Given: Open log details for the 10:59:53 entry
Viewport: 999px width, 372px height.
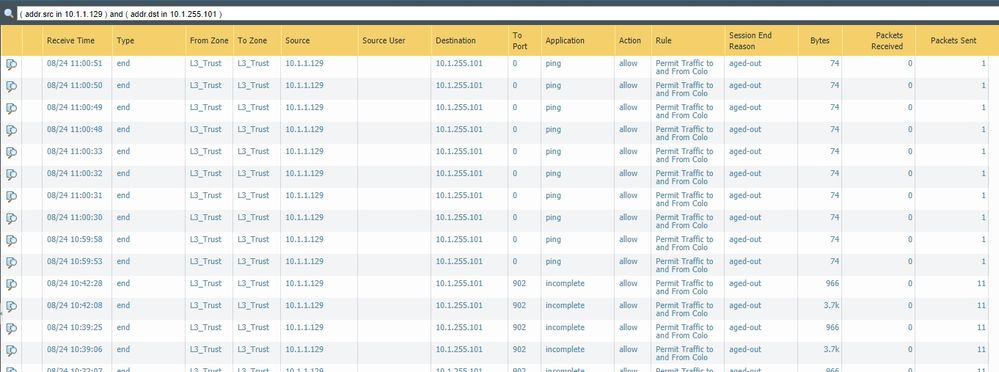Looking at the screenshot, I should coord(11,262).
